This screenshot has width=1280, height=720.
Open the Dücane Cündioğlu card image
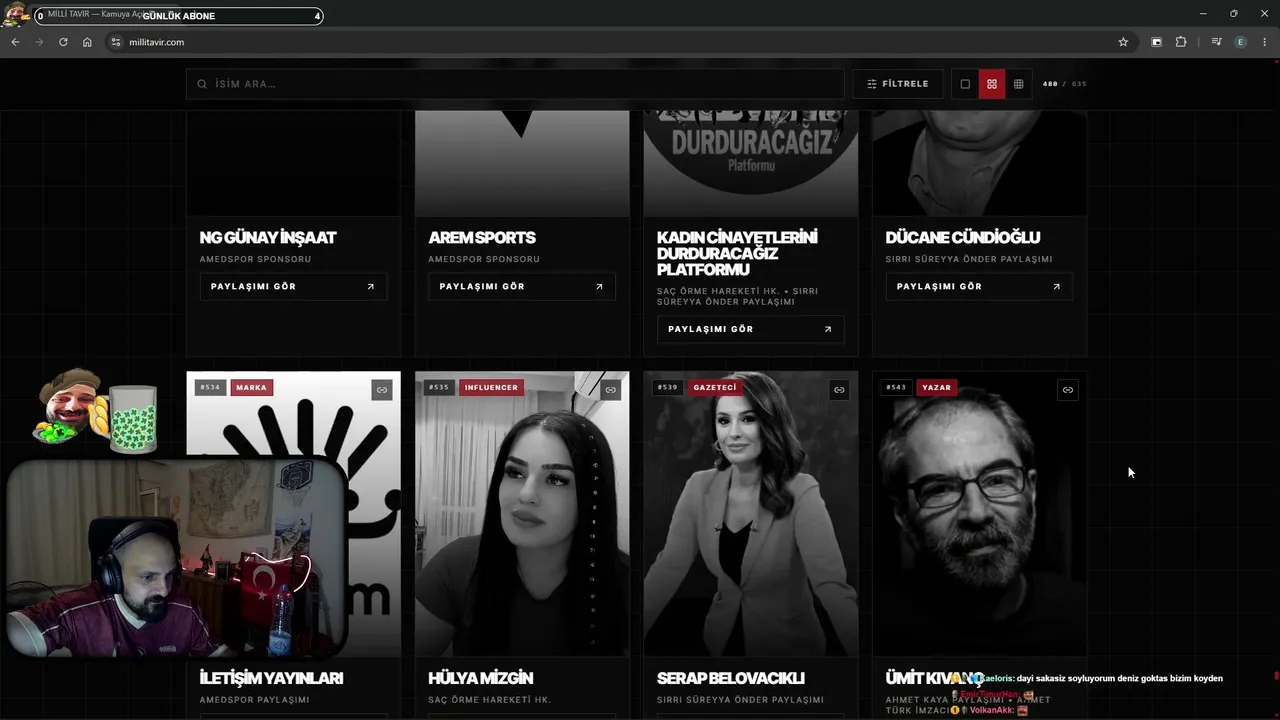click(x=979, y=163)
